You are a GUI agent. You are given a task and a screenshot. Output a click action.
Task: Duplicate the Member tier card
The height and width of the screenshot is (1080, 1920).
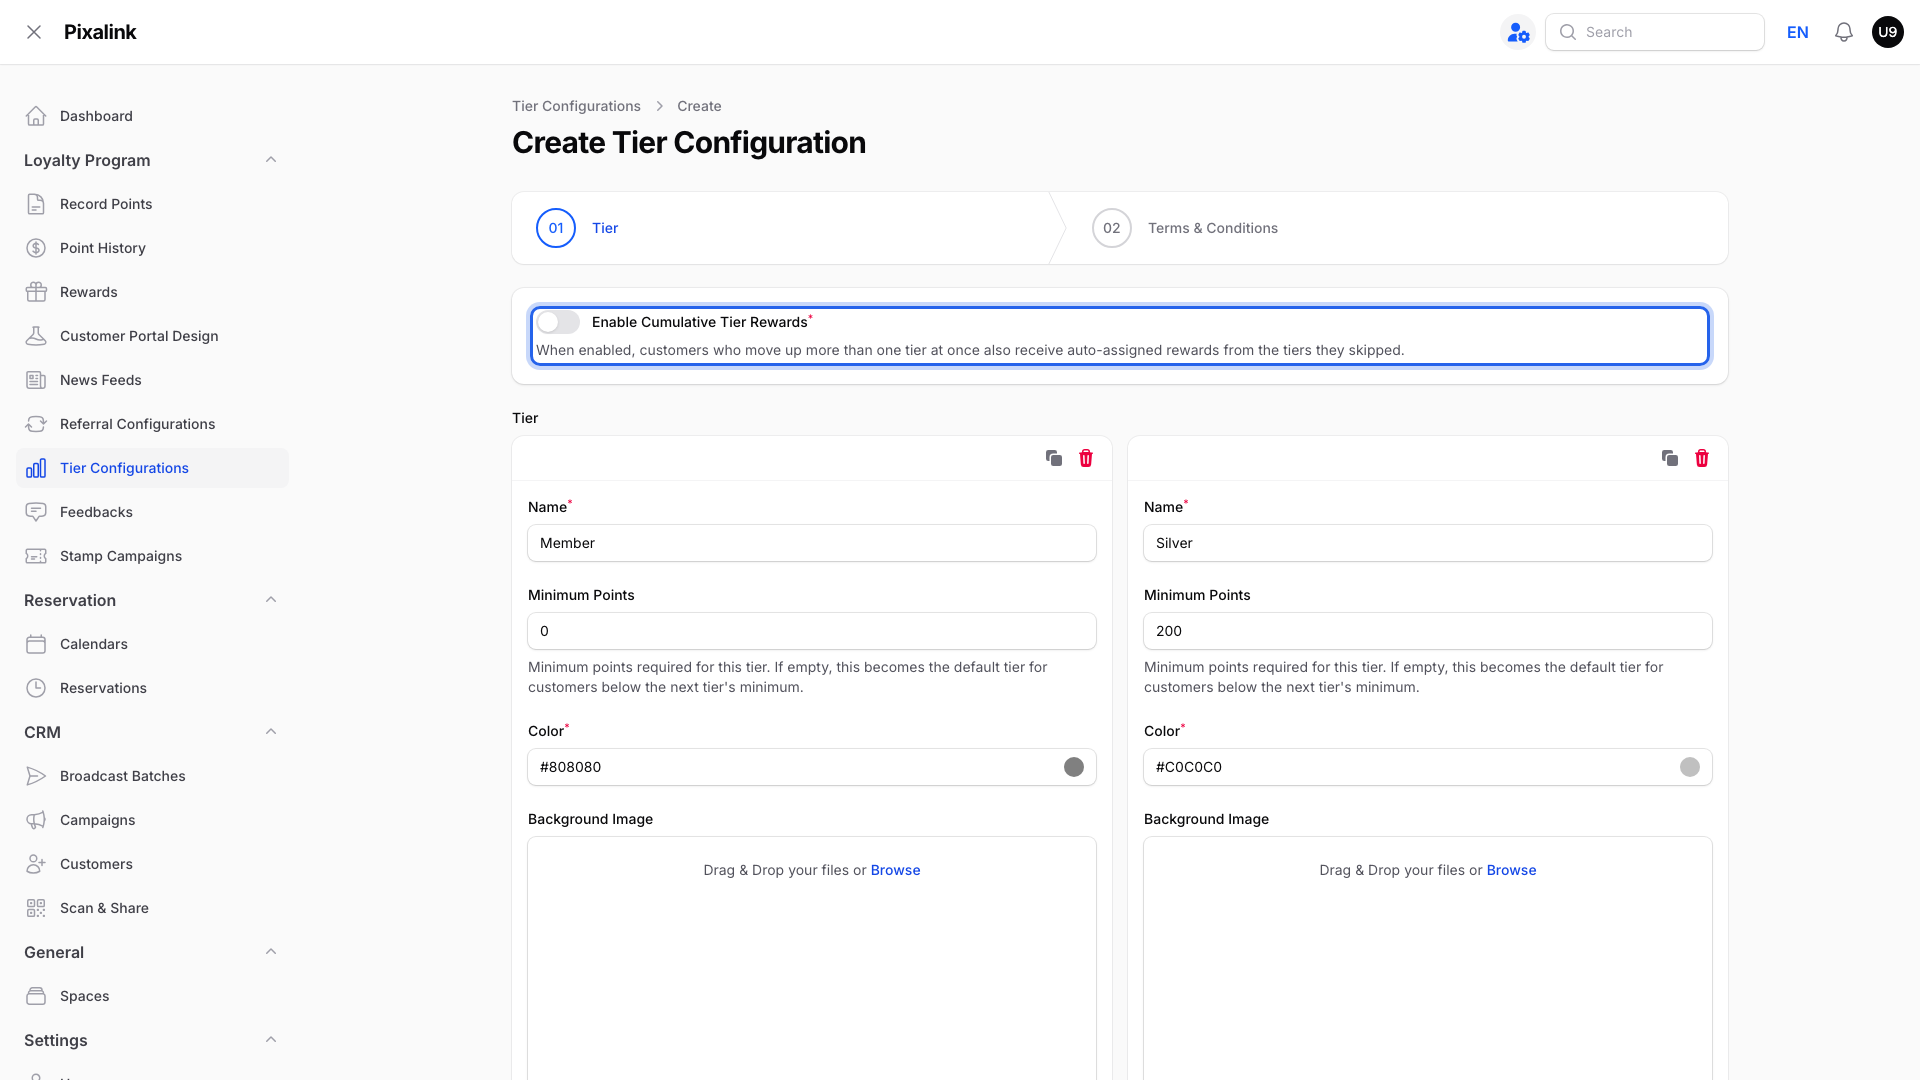[x=1054, y=458]
